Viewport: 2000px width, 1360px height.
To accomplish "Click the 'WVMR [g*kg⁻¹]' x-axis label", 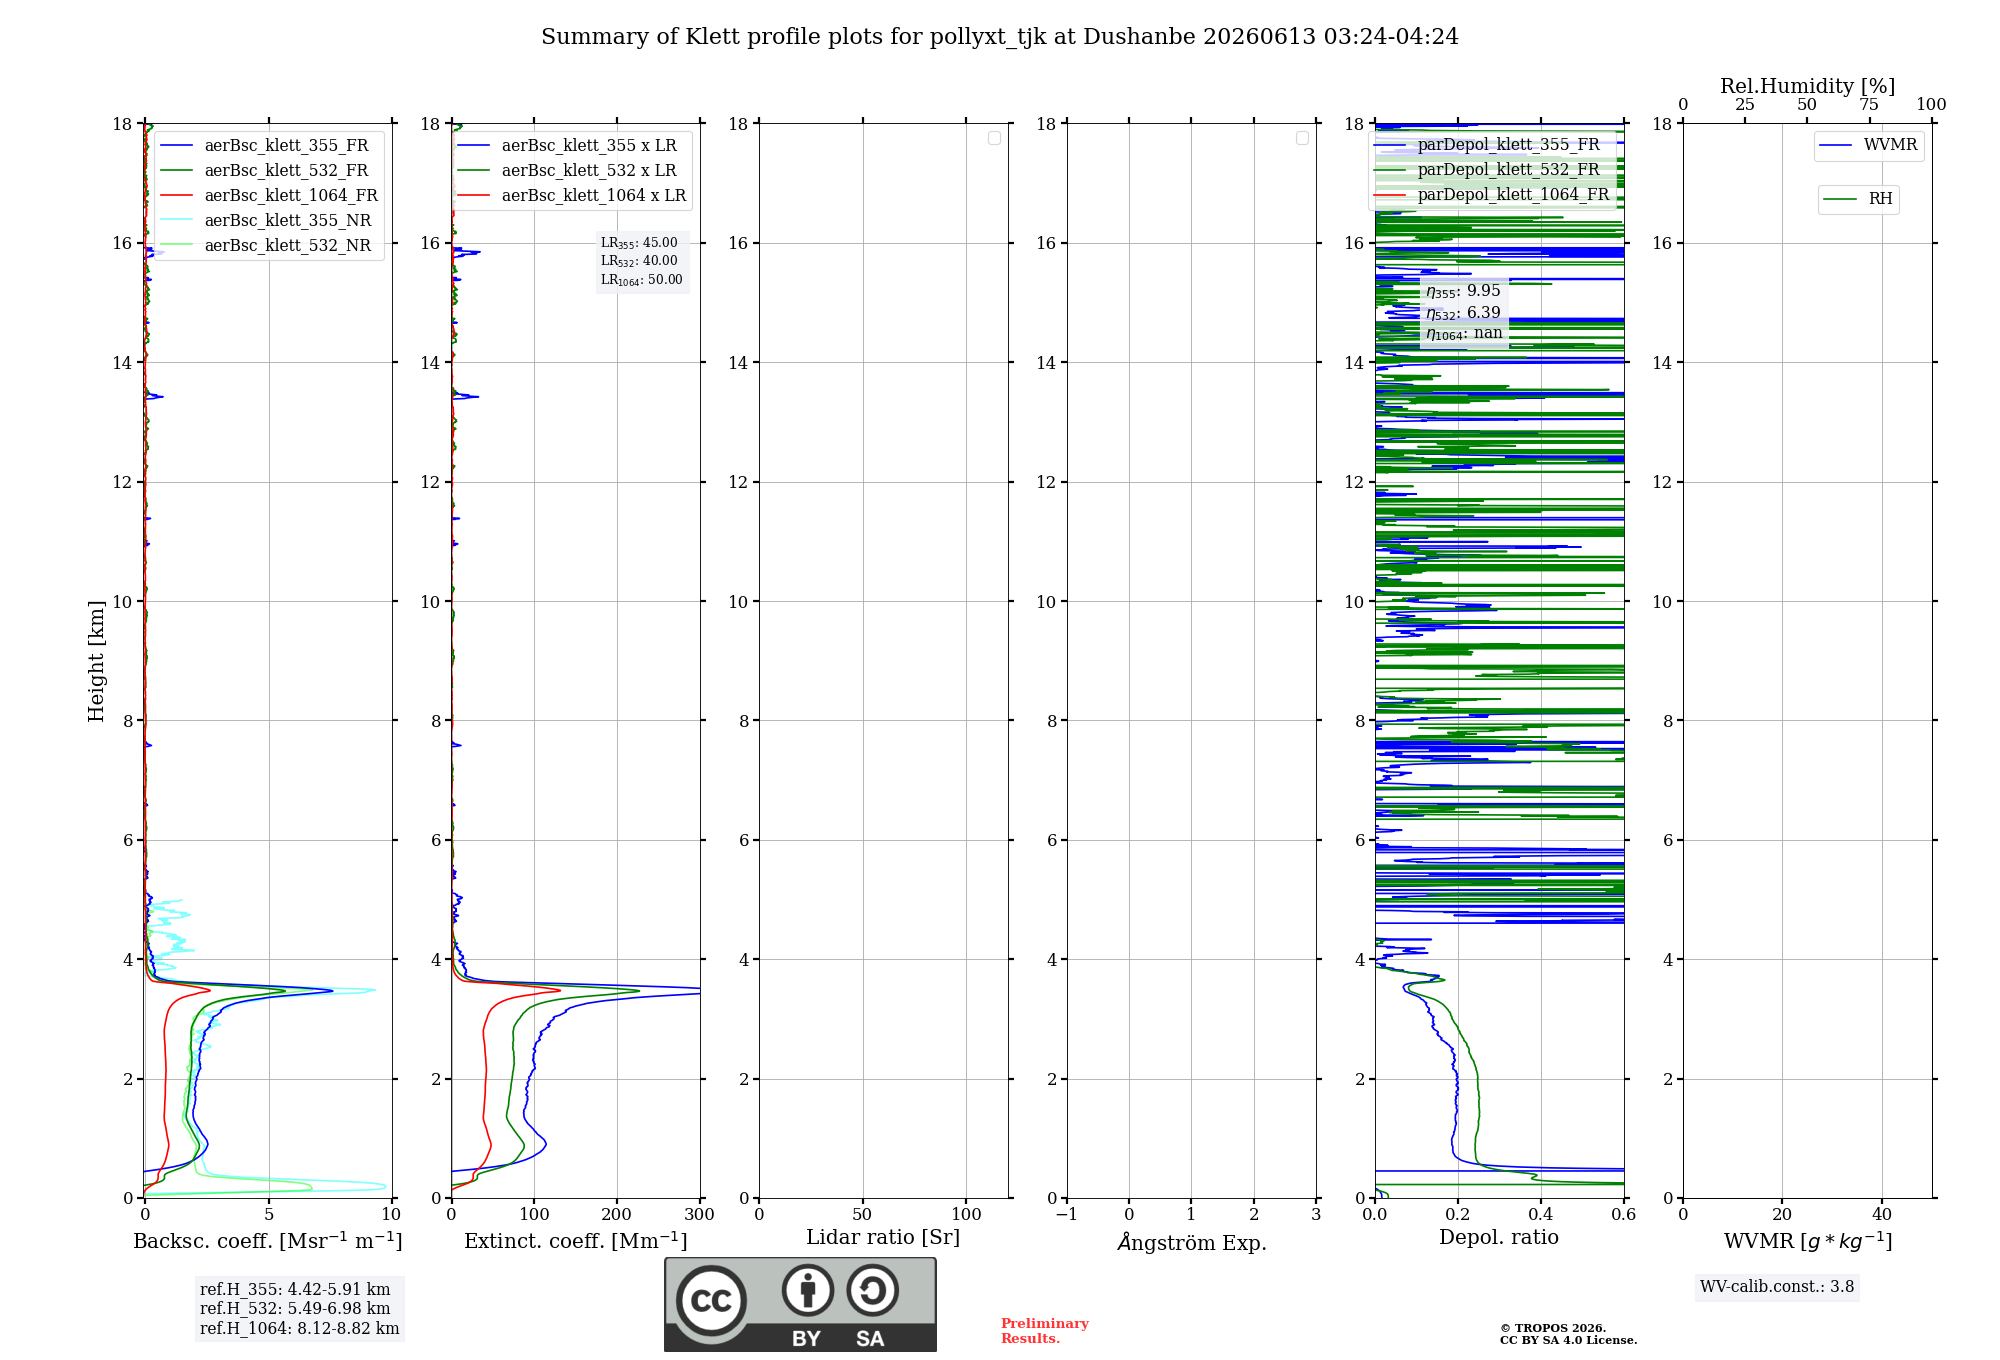I will click(1808, 1241).
